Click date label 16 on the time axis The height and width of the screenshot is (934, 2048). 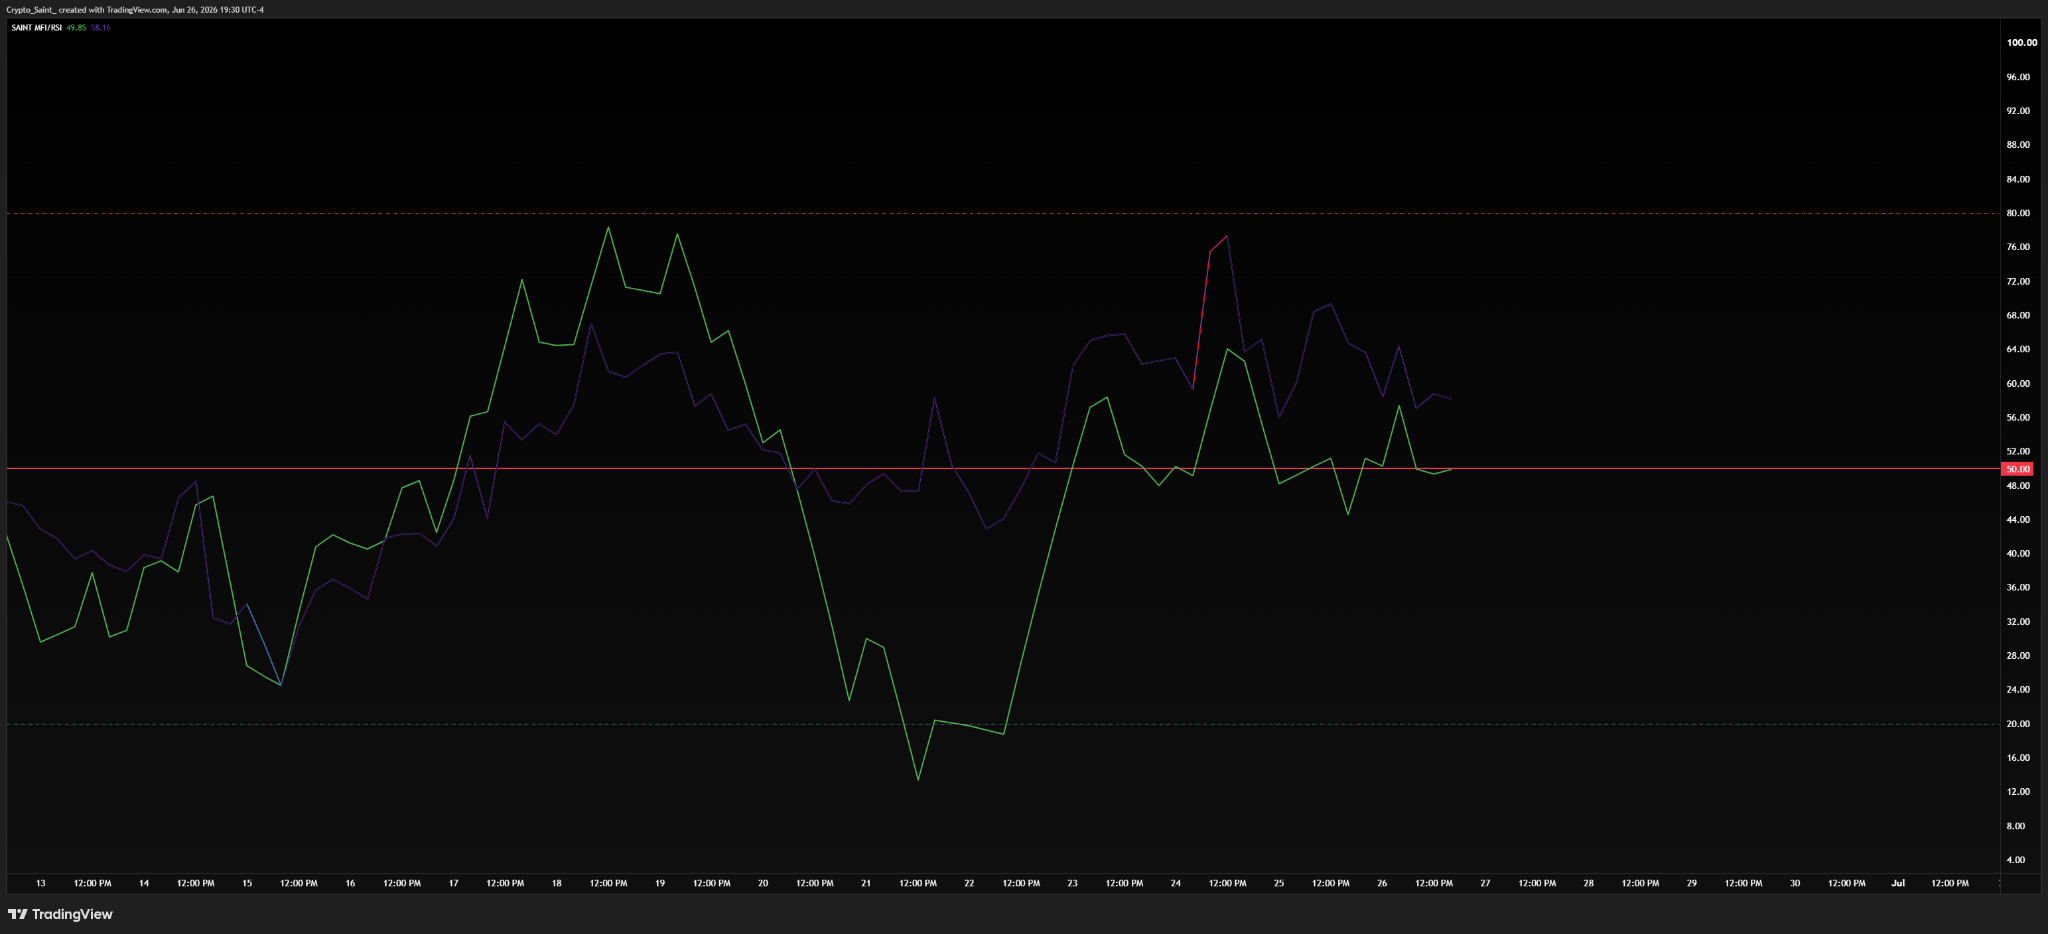(x=350, y=884)
